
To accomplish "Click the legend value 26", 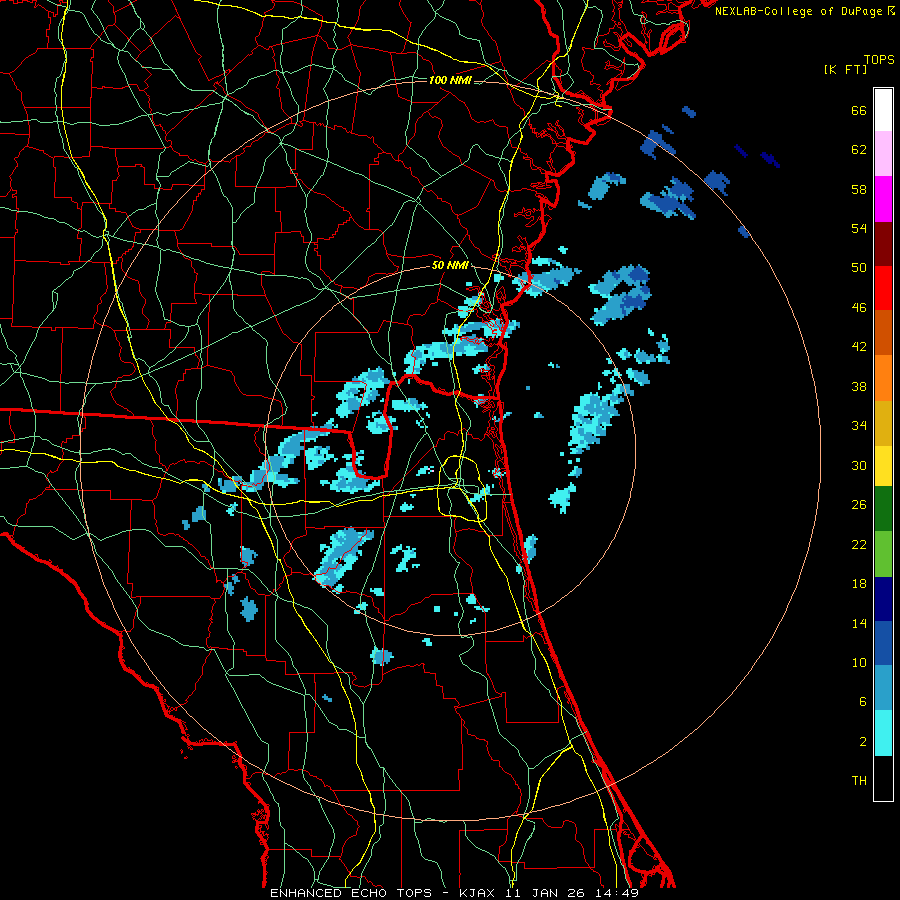I will tap(859, 505).
